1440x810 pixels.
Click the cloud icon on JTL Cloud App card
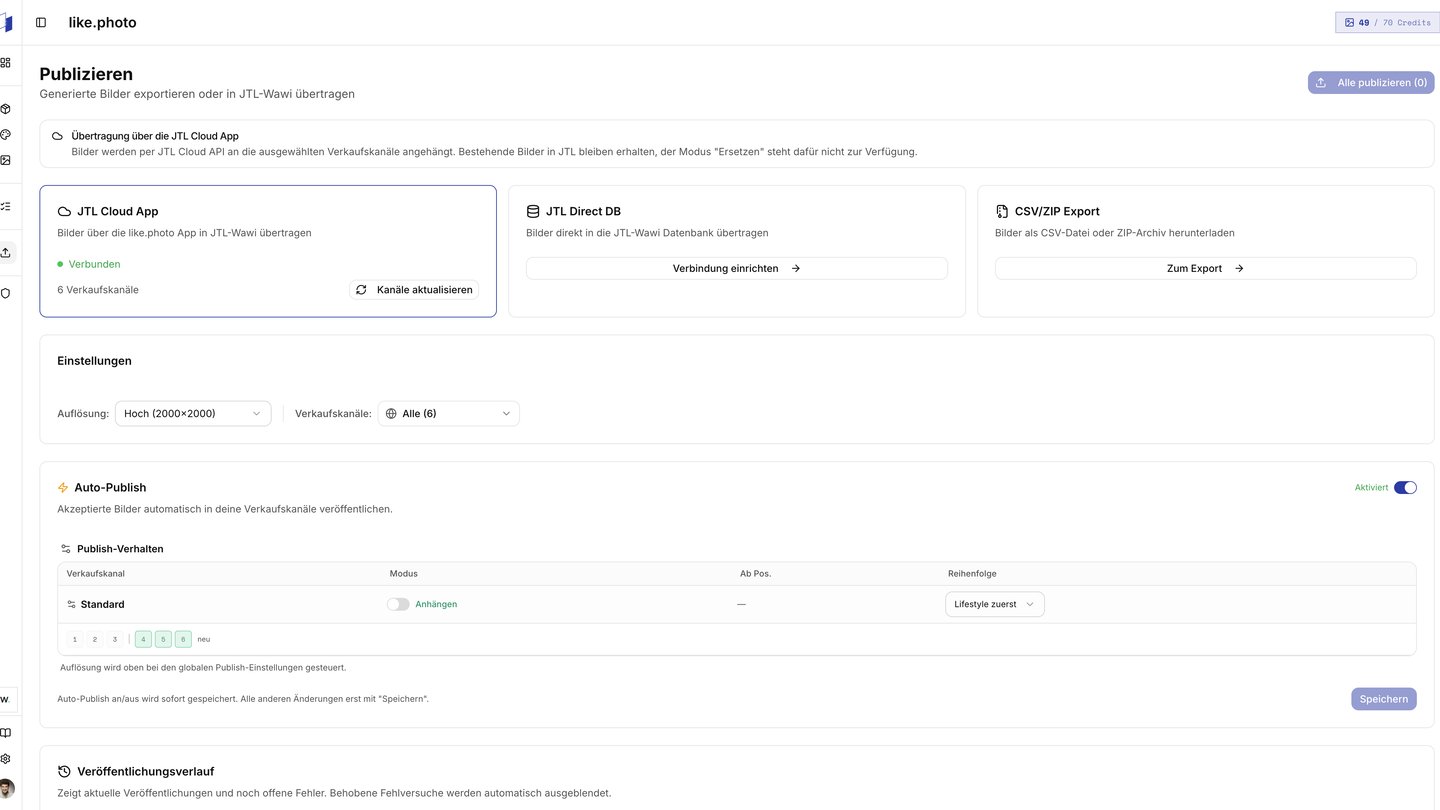64,212
